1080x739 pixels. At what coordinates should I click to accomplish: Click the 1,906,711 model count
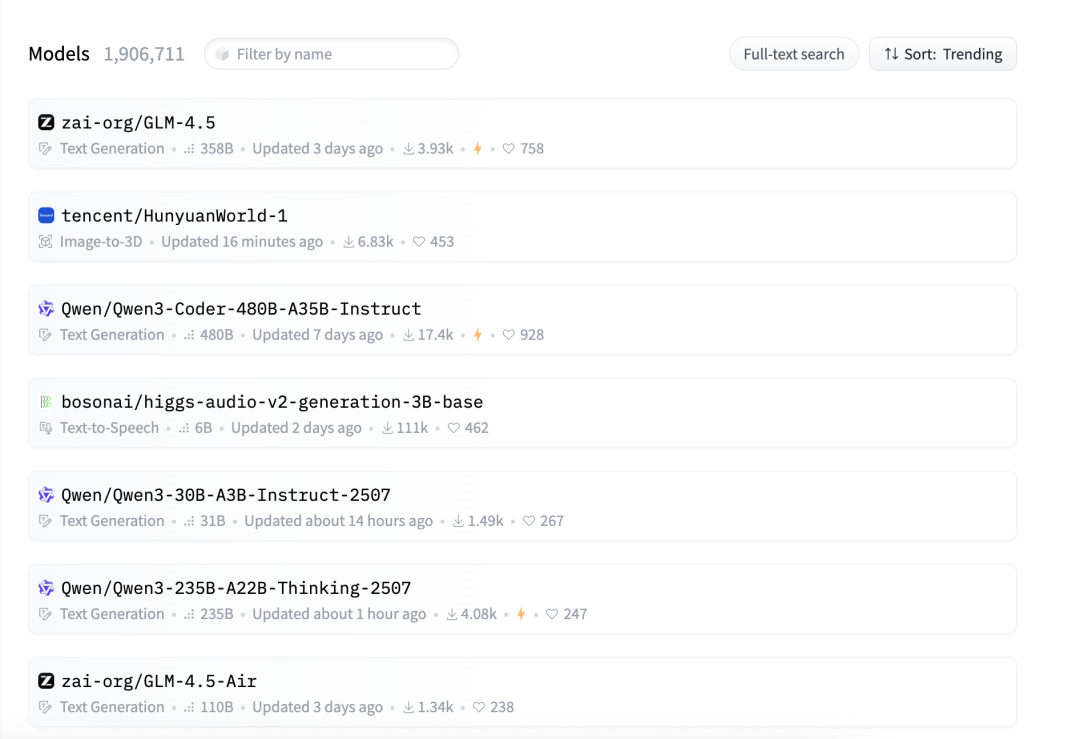(144, 54)
